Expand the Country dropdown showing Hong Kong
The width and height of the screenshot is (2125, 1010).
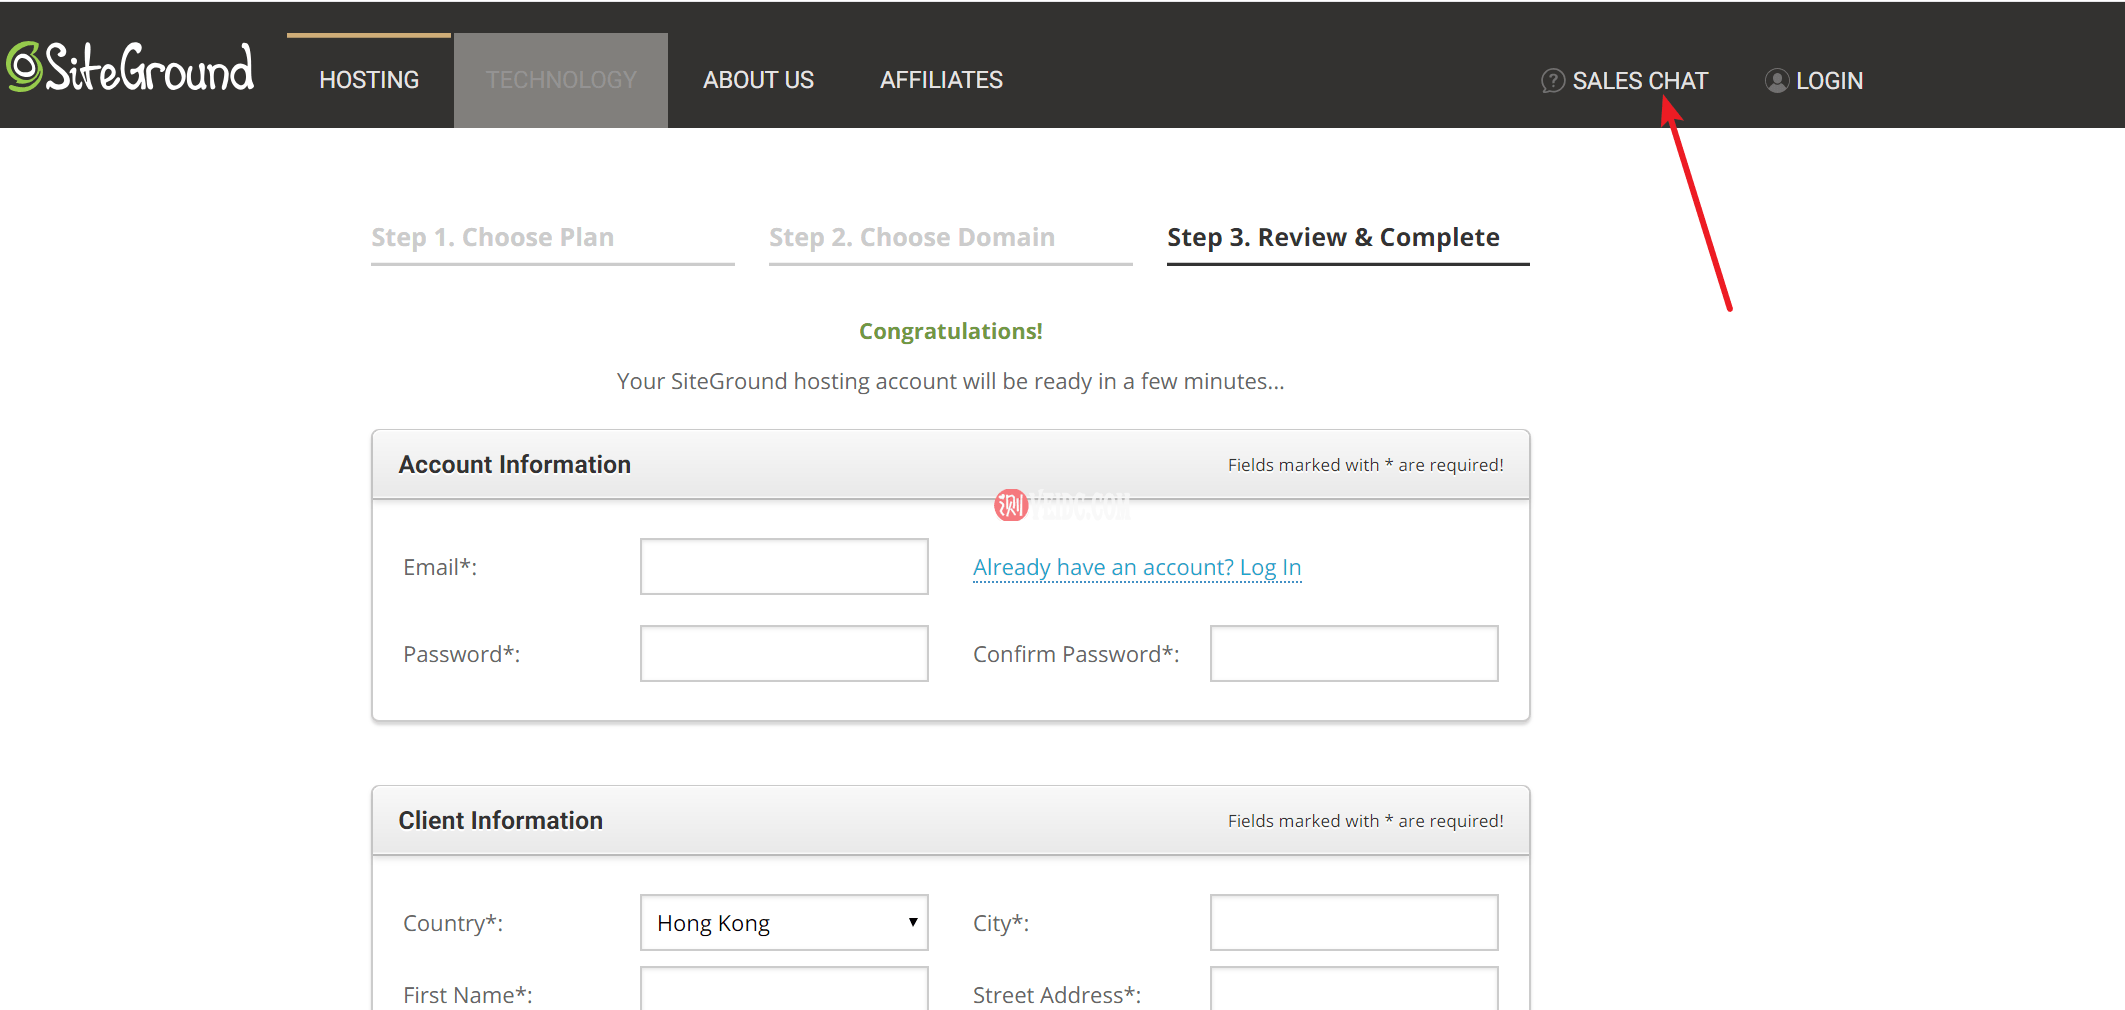point(784,923)
